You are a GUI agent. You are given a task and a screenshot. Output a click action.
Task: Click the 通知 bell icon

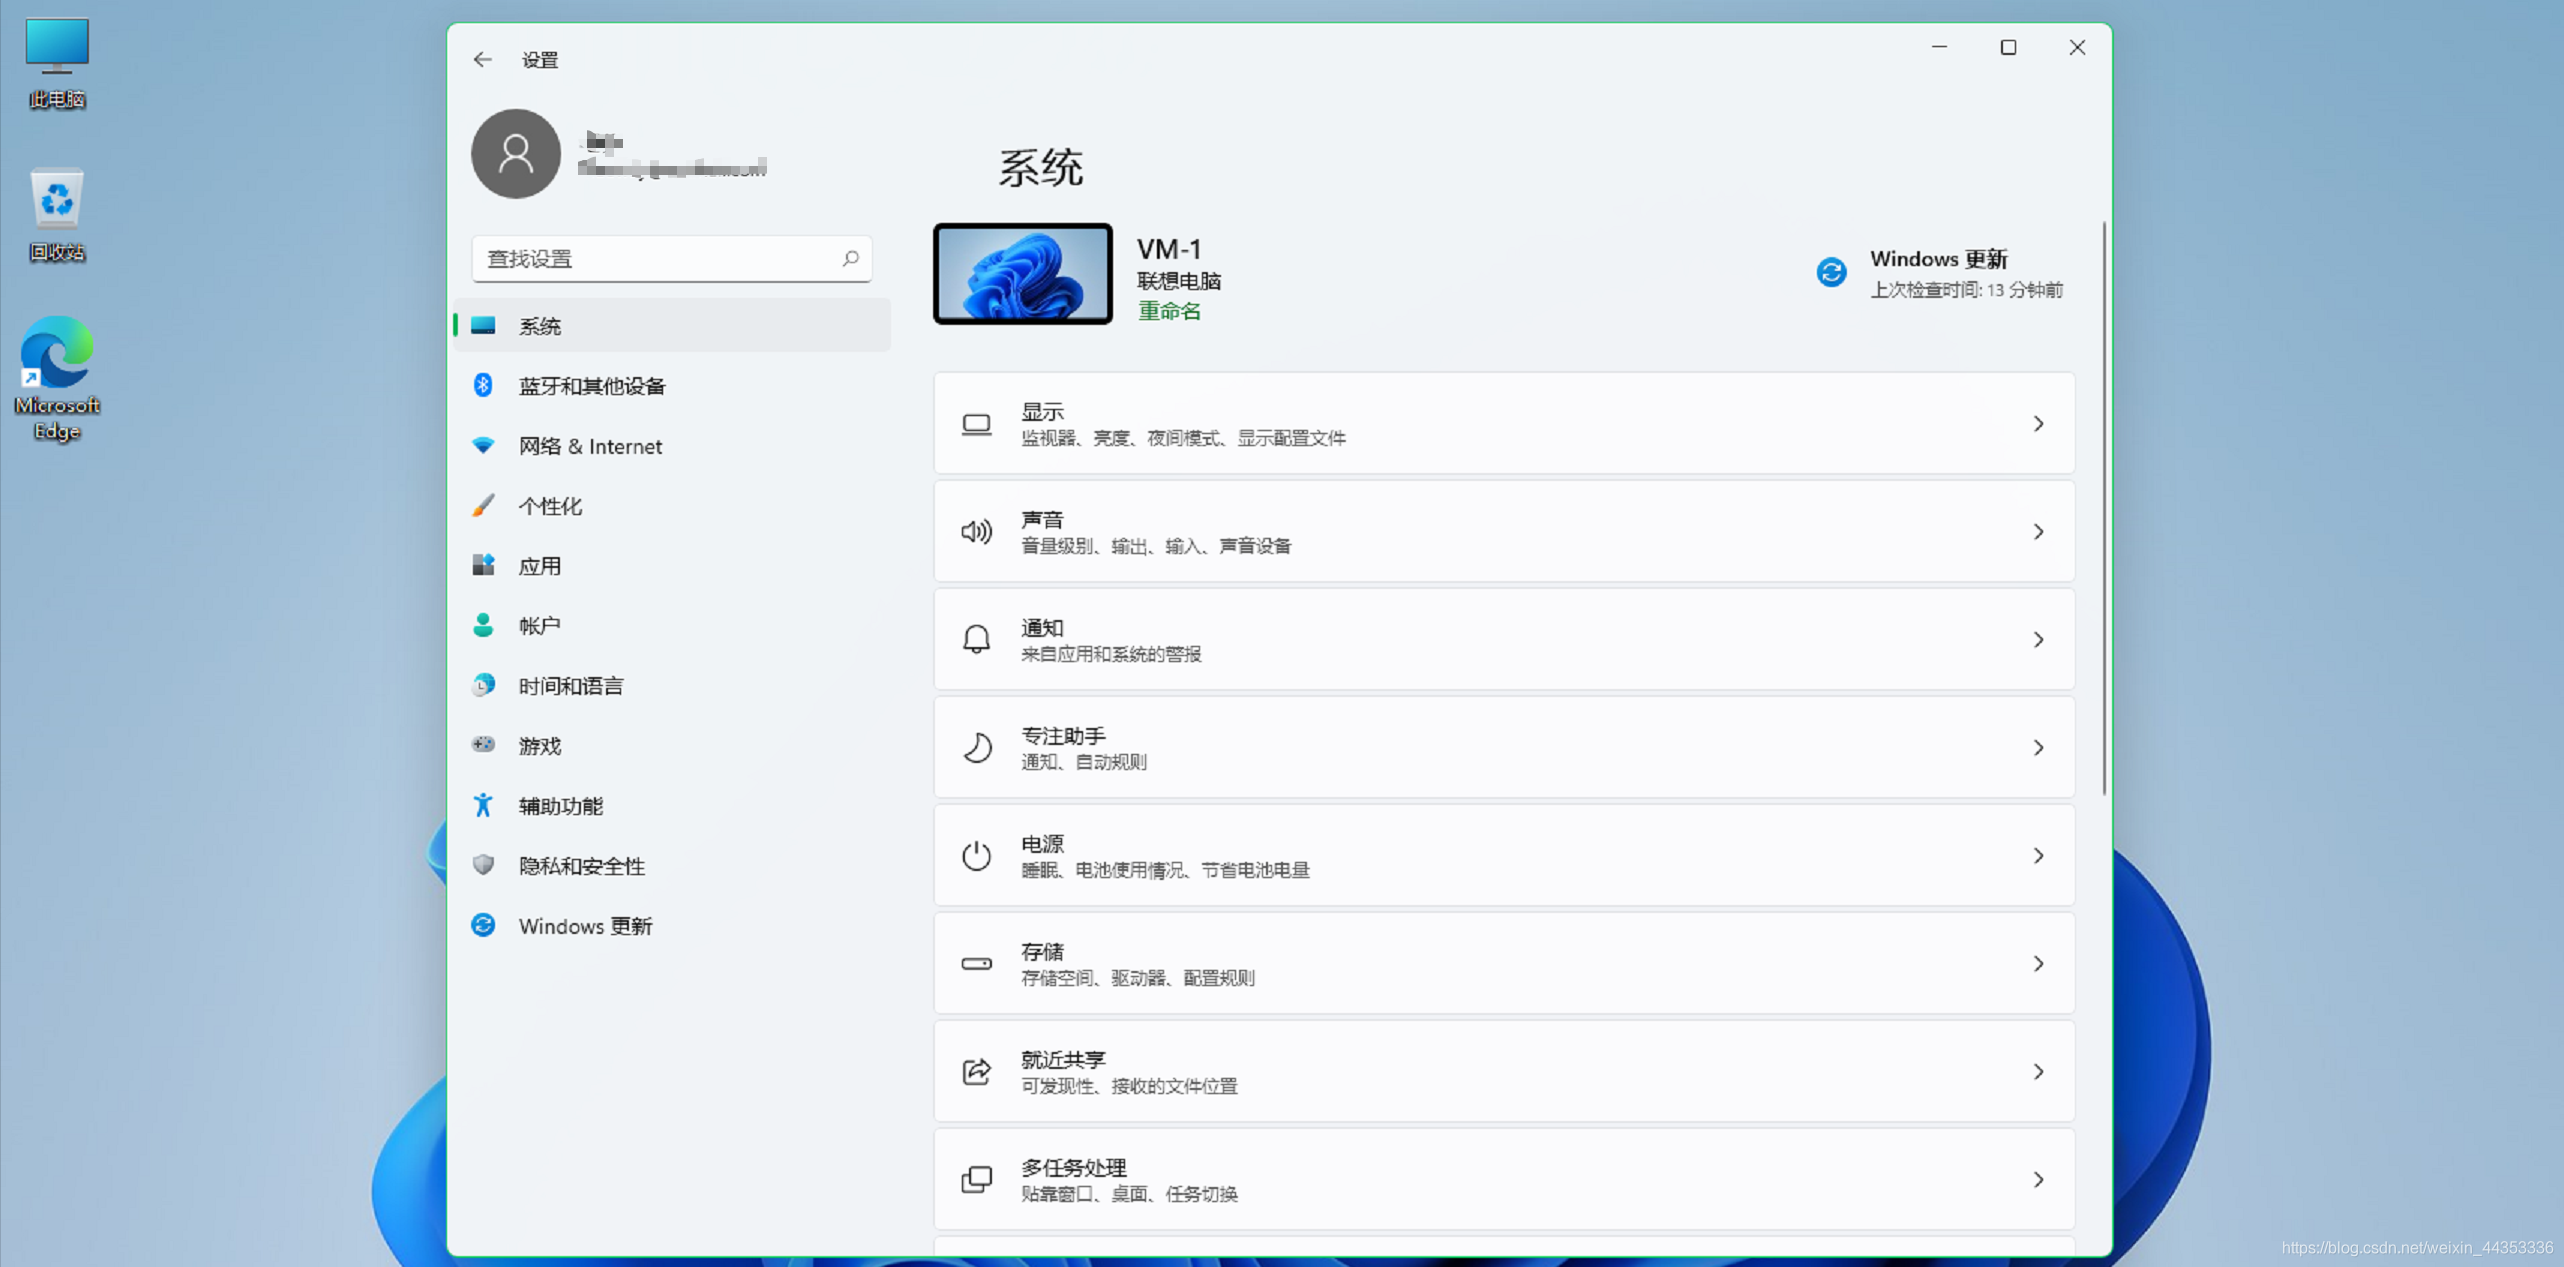coord(976,640)
